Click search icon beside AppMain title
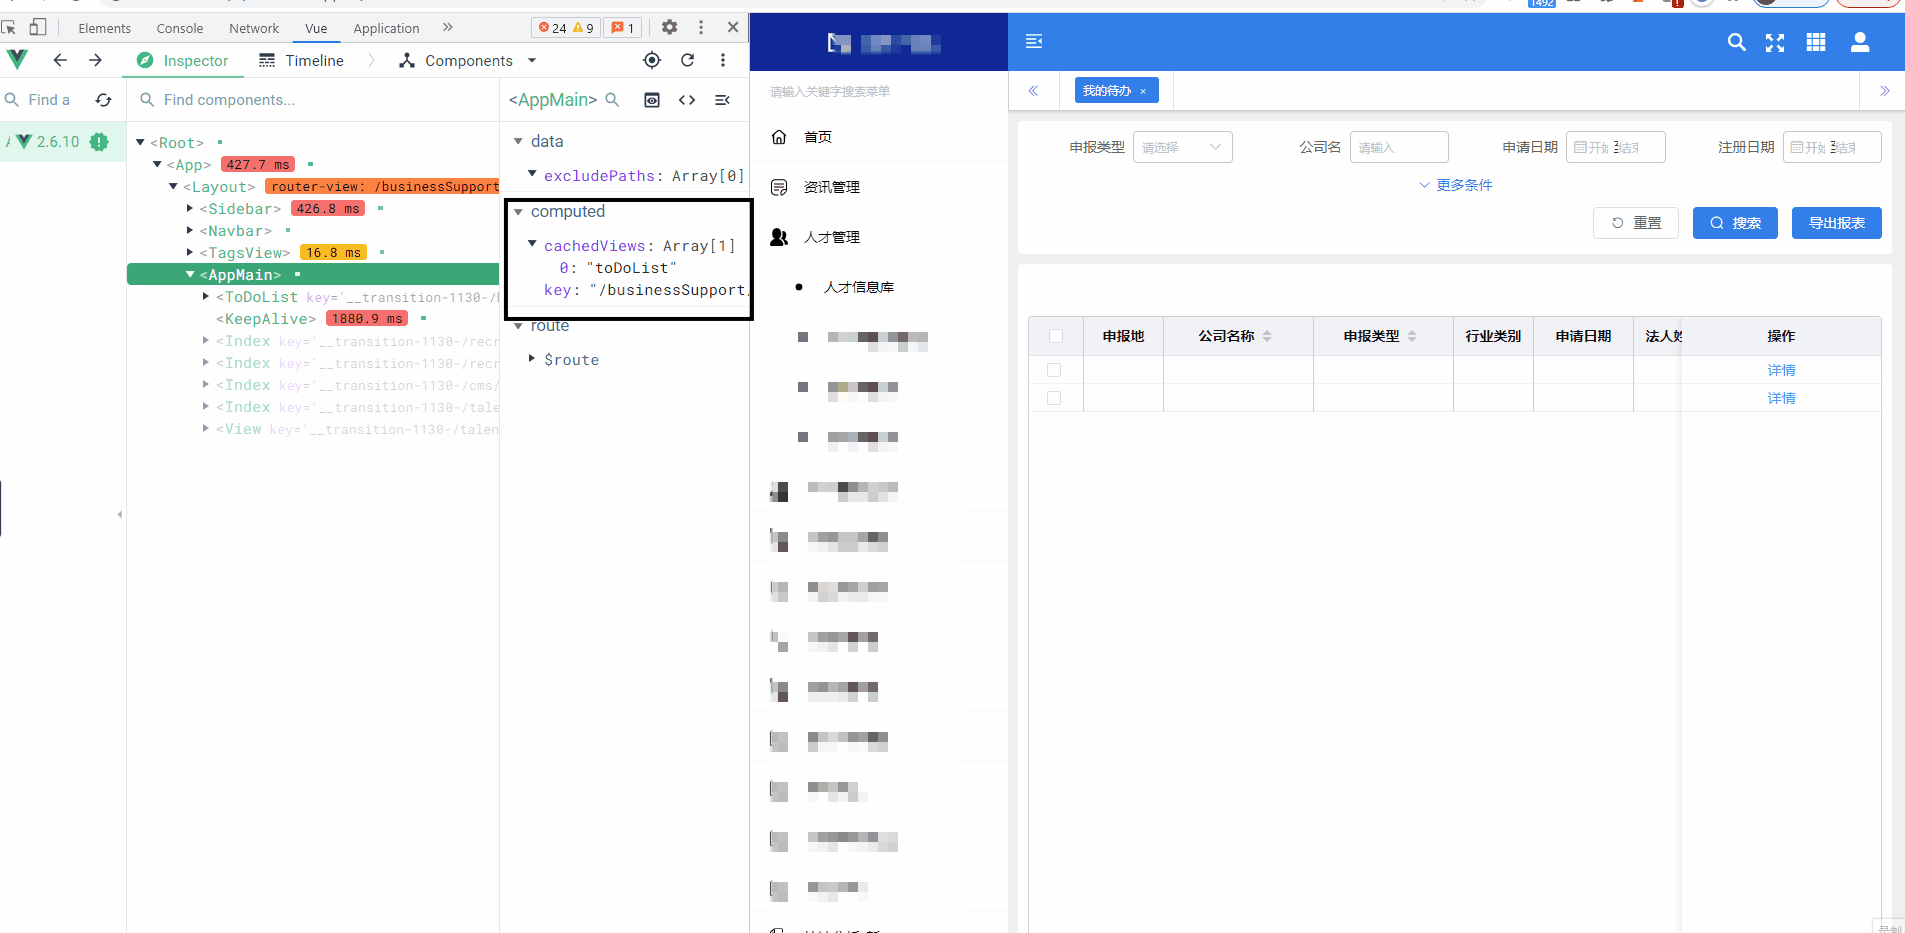Viewport: 1905px width, 933px height. [x=613, y=100]
